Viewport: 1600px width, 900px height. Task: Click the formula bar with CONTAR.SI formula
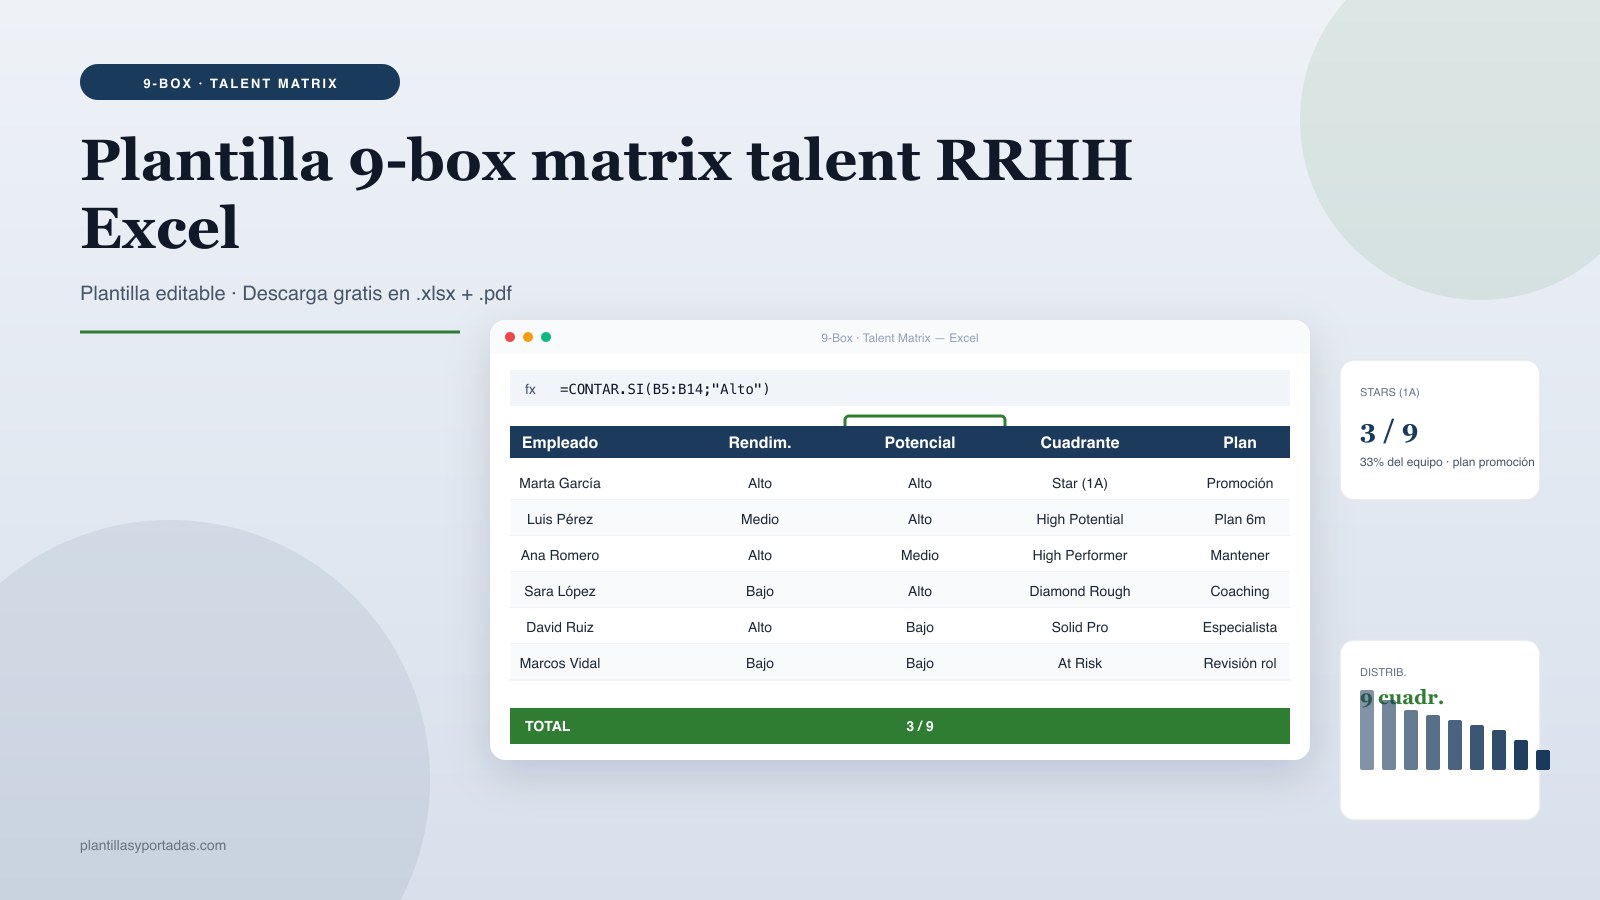[900, 388]
